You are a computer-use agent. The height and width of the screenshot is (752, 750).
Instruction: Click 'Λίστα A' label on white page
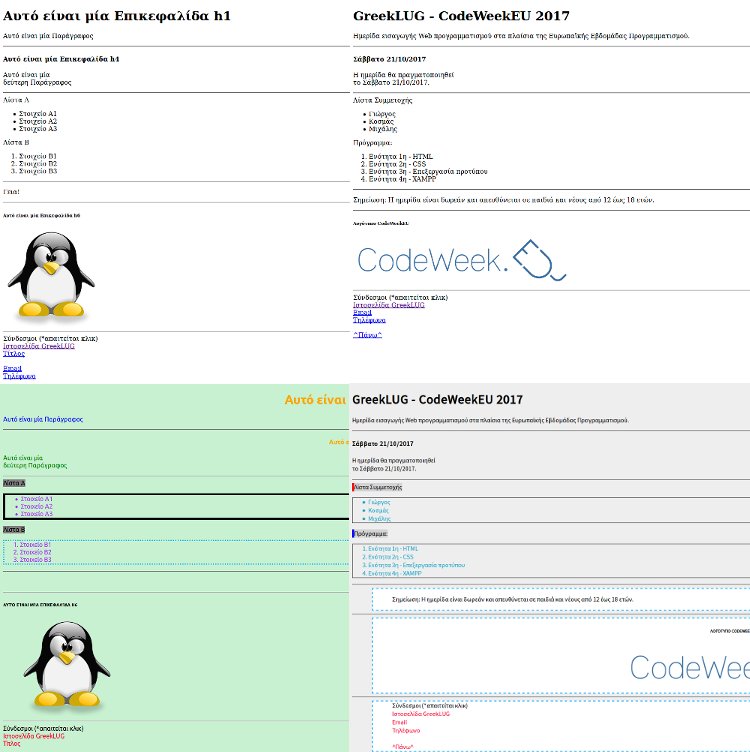[x=16, y=100]
